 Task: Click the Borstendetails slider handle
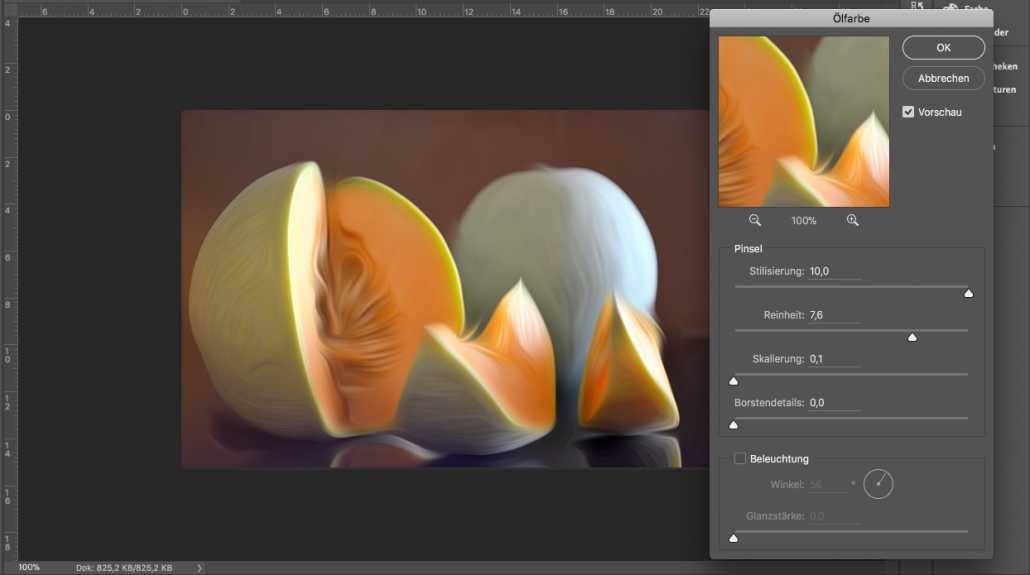tap(733, 425)
